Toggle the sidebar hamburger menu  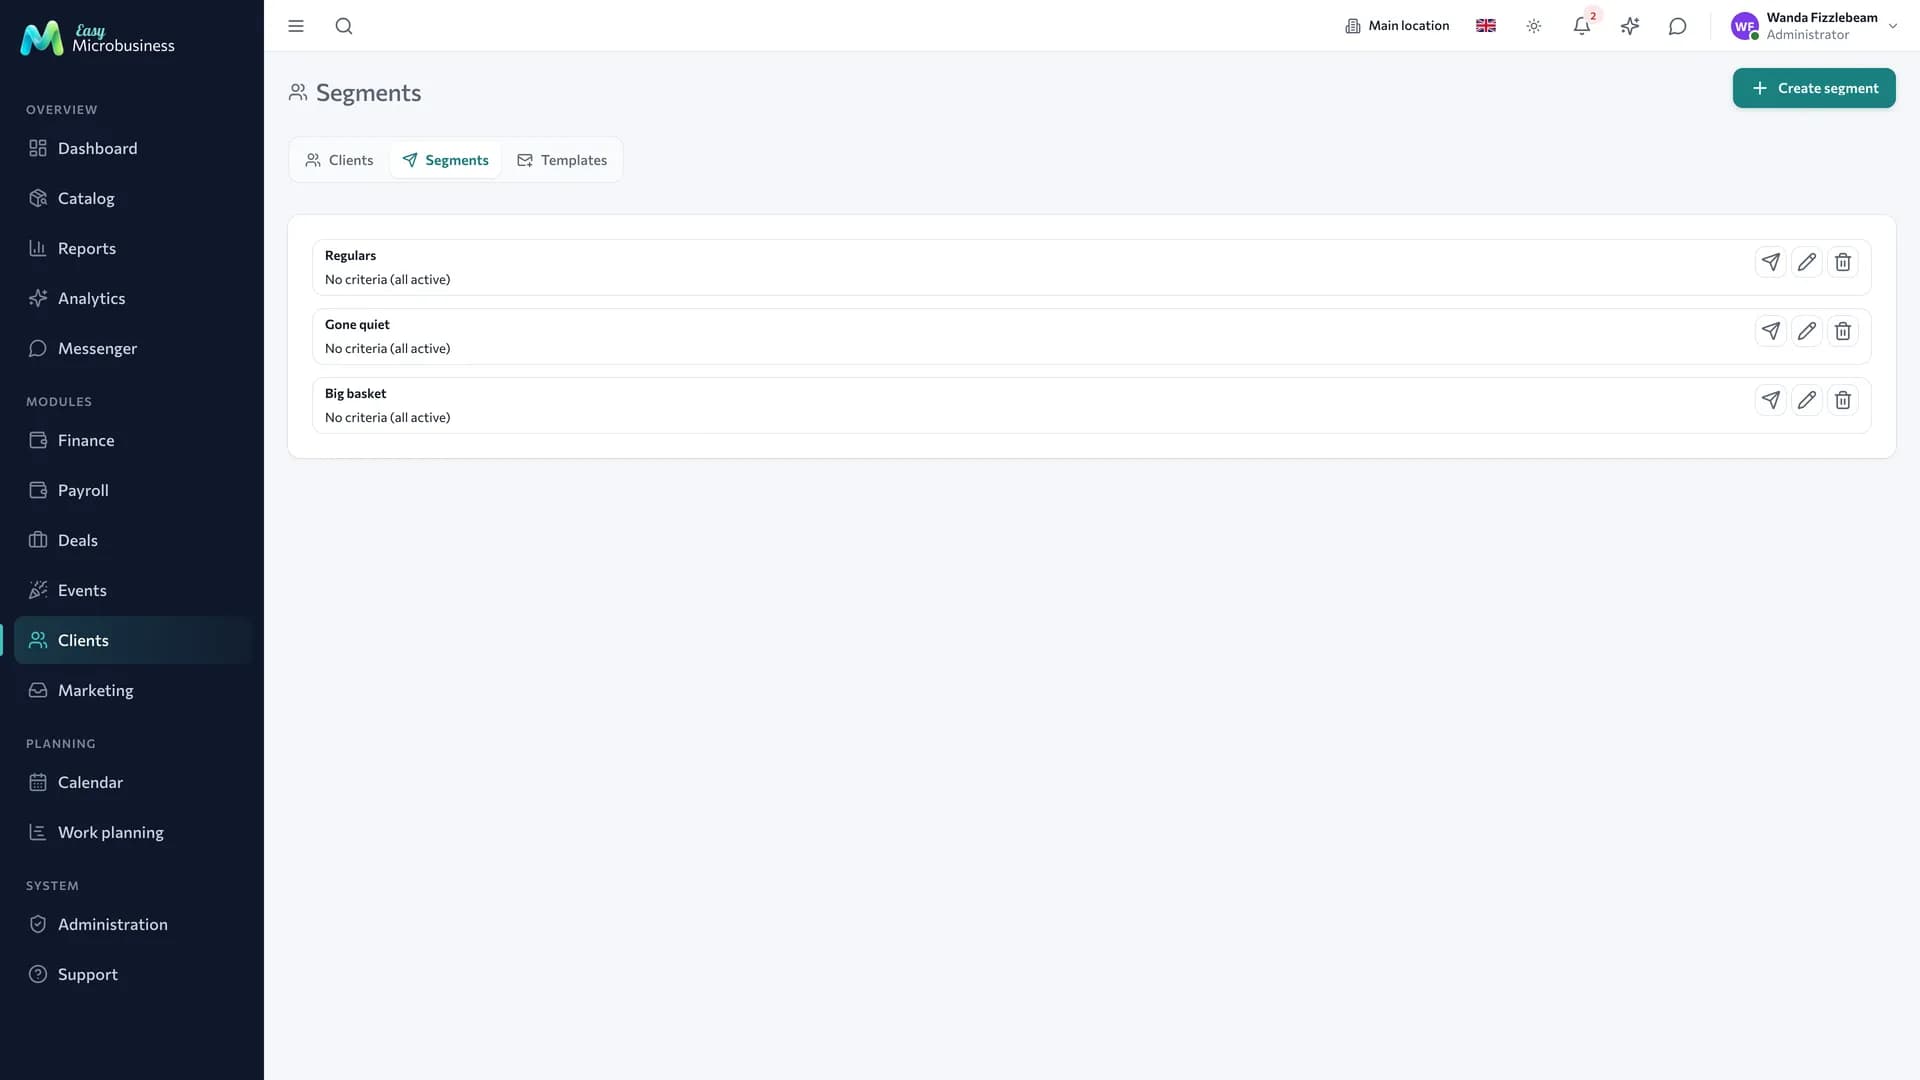[296, 26]
